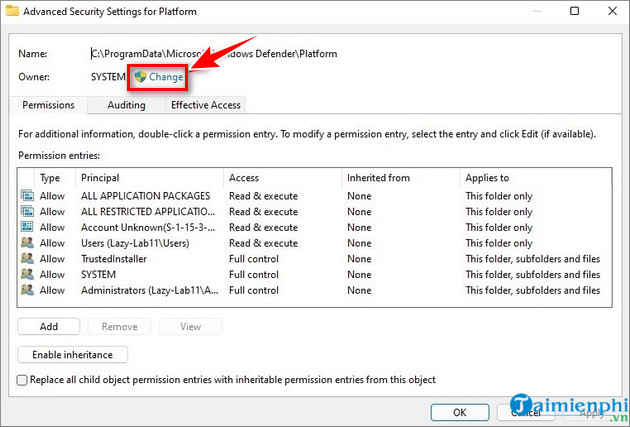Tick Replace all child object permission entries checkbox

point(22,380)
